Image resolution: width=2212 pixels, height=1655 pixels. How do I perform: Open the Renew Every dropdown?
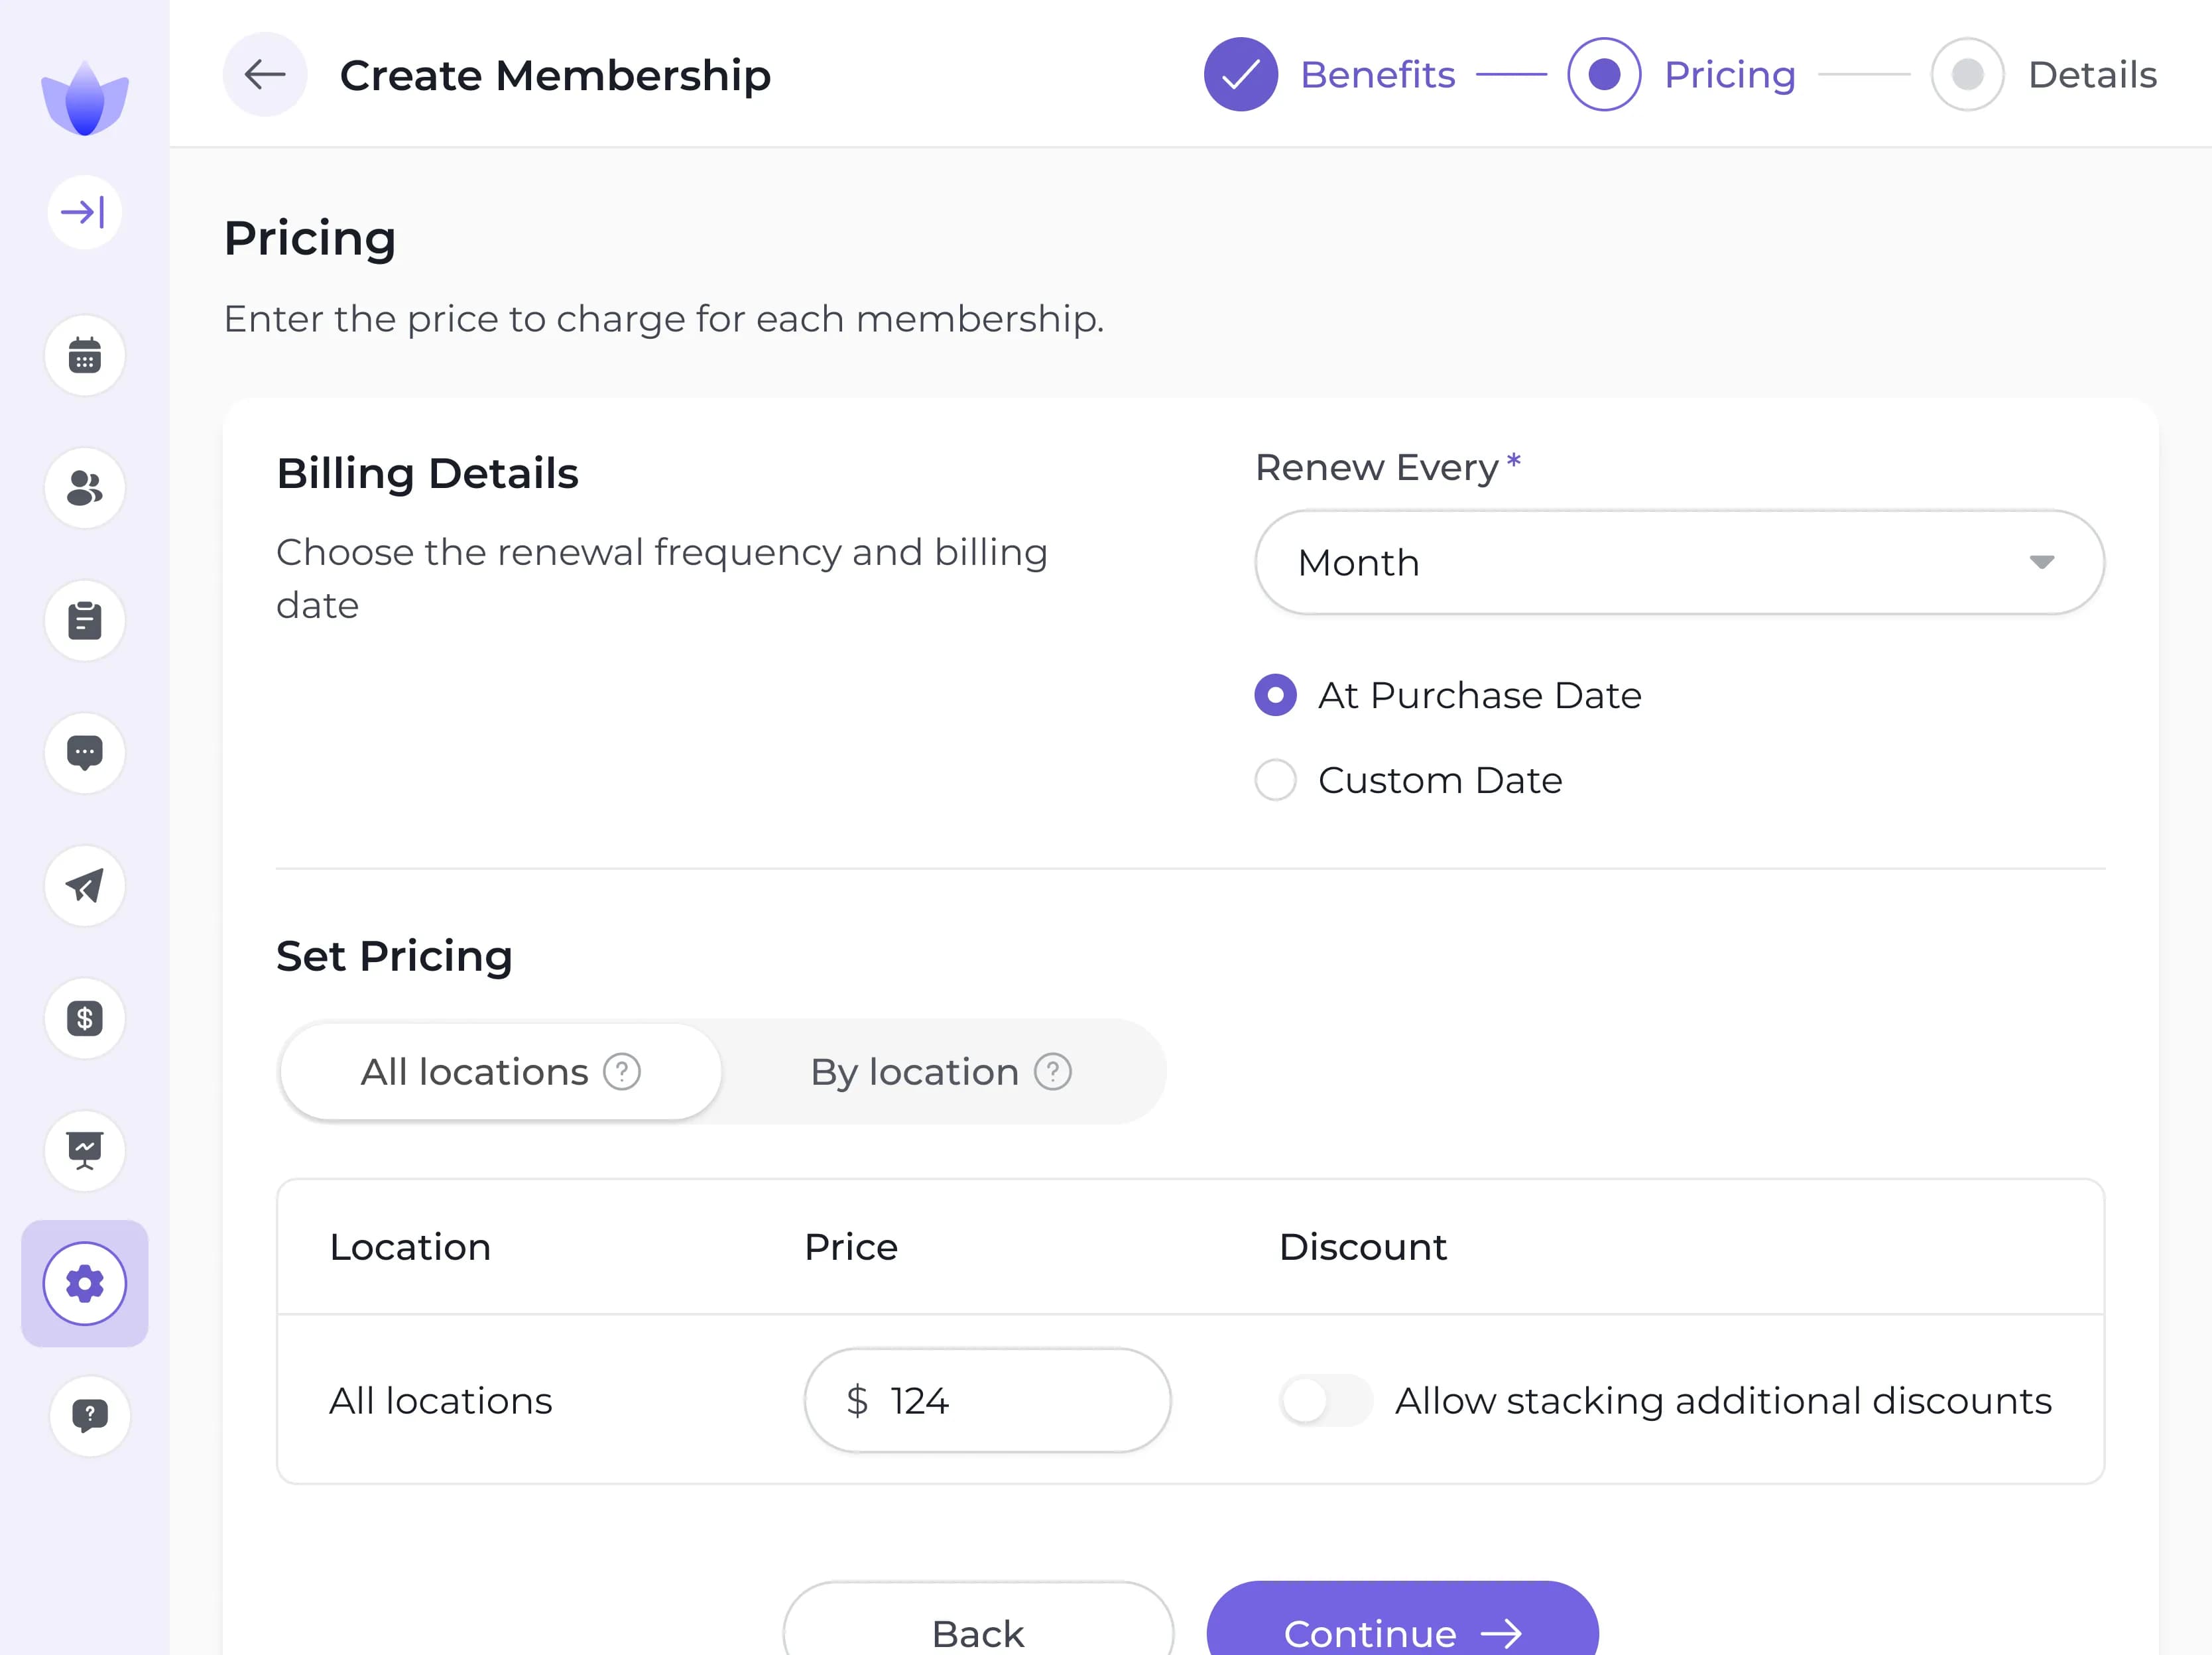[x=1679, y=562]
